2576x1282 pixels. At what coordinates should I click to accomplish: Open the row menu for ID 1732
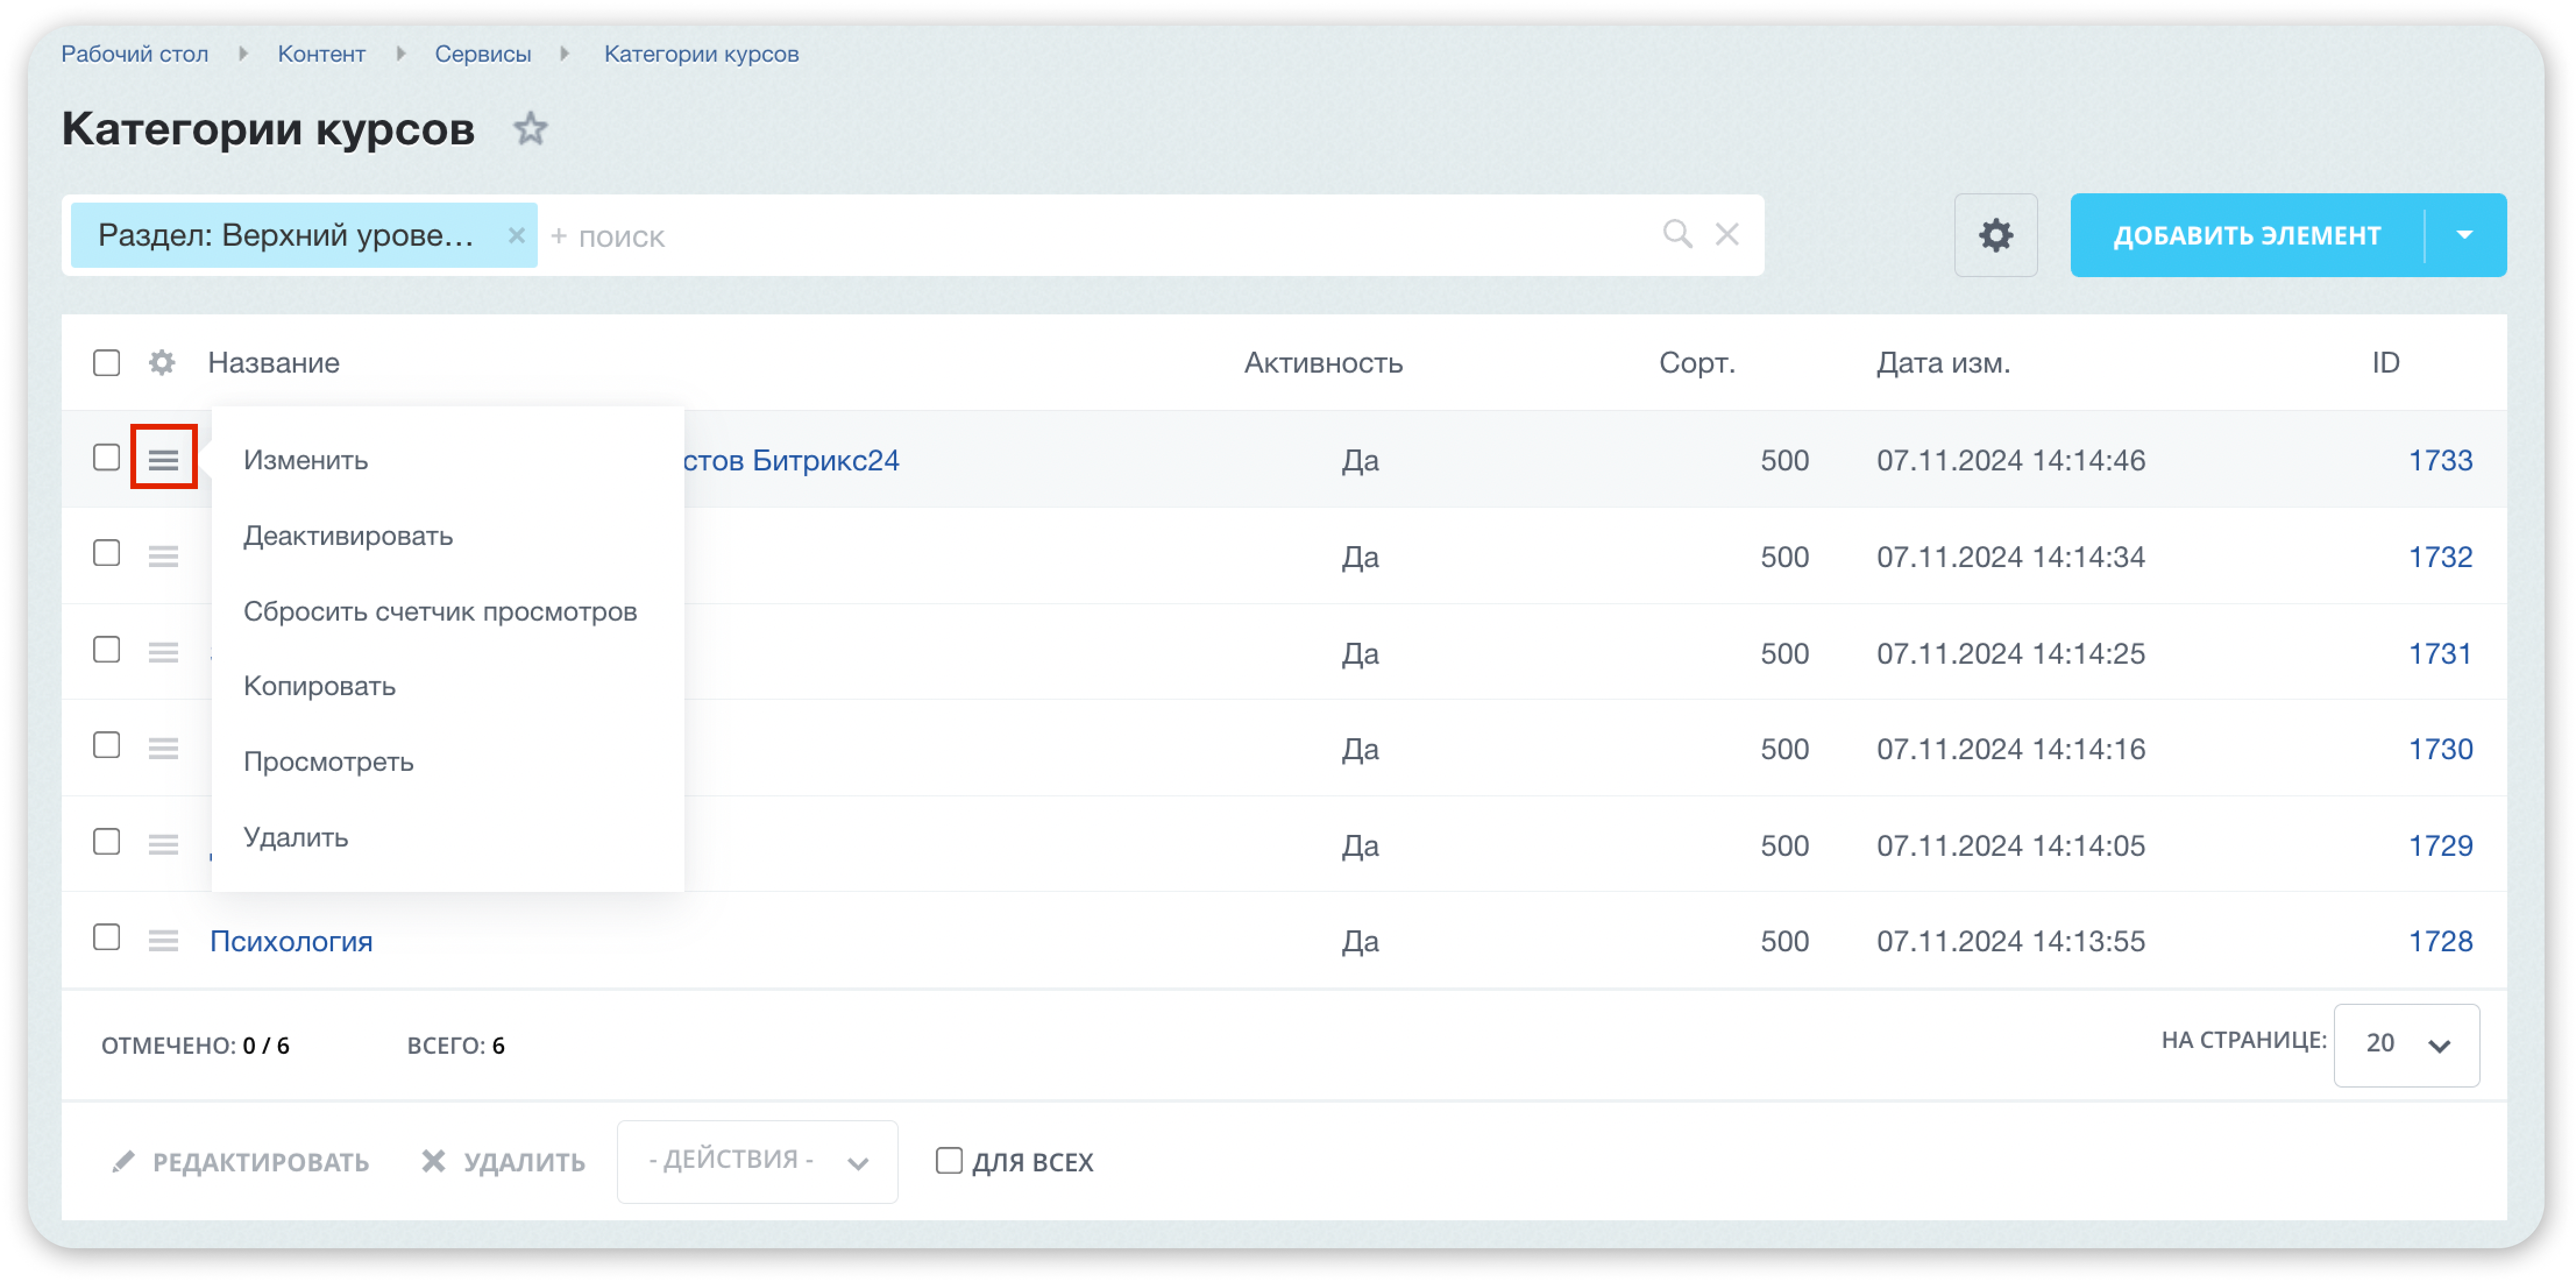point(163,556)
